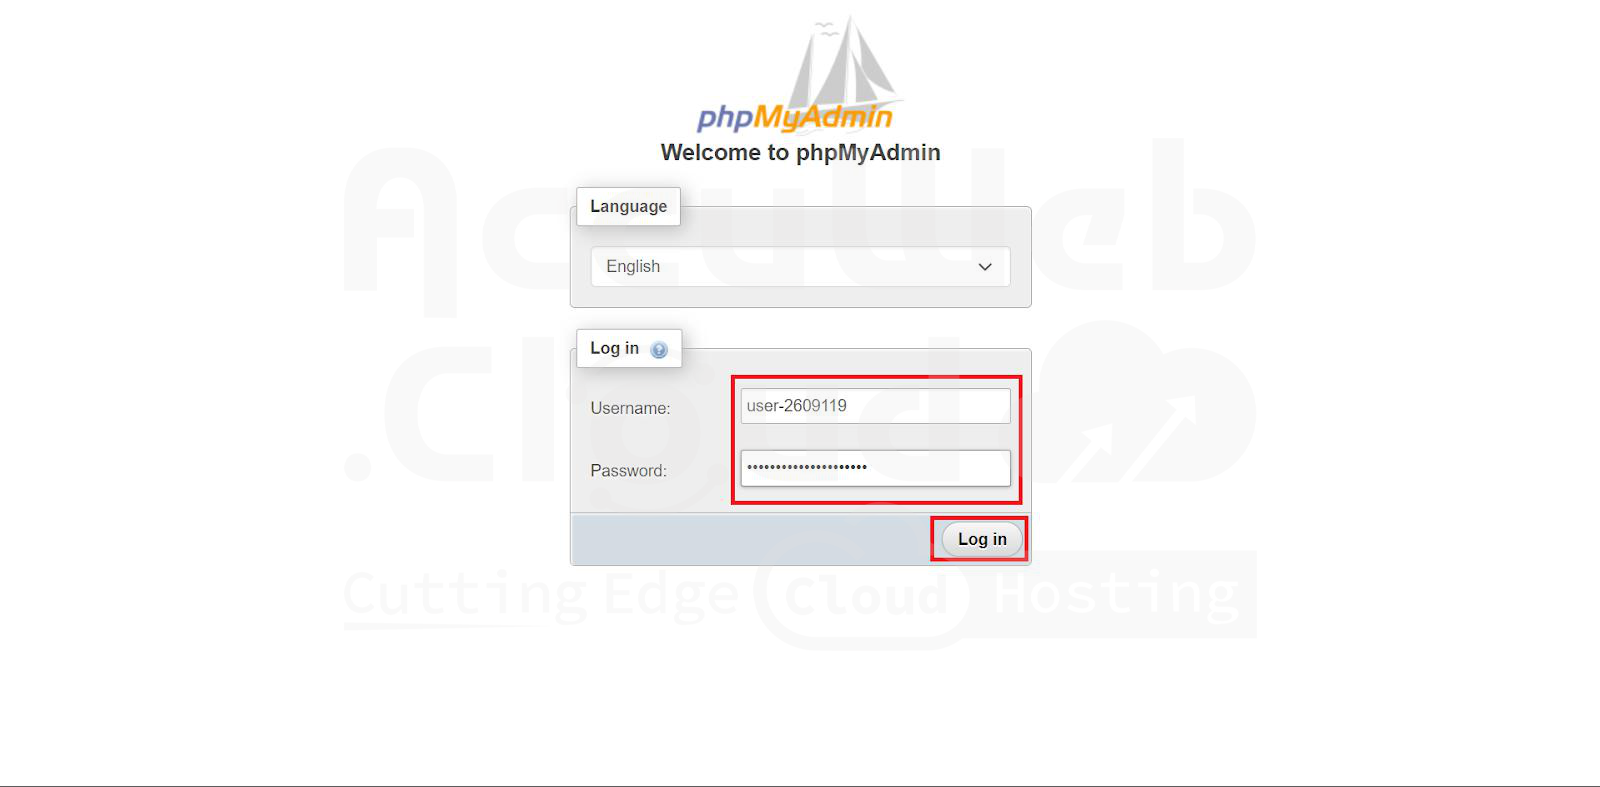The width and height of the screenshot is (1600, 787).
Task: Click the Log in legend heading
Action: (614, 348)
